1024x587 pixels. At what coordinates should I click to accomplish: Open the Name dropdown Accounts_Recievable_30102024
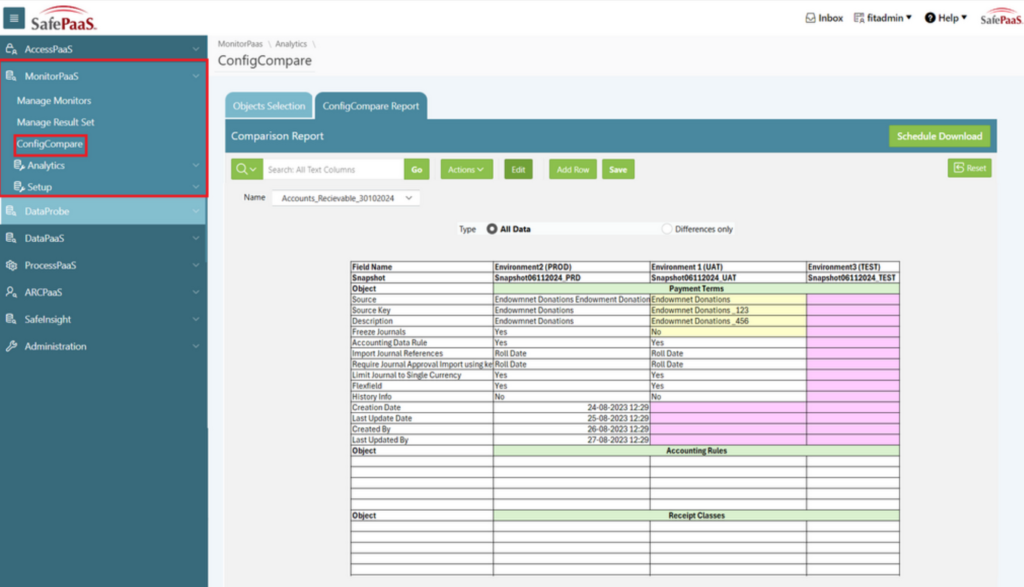[345, 198]
